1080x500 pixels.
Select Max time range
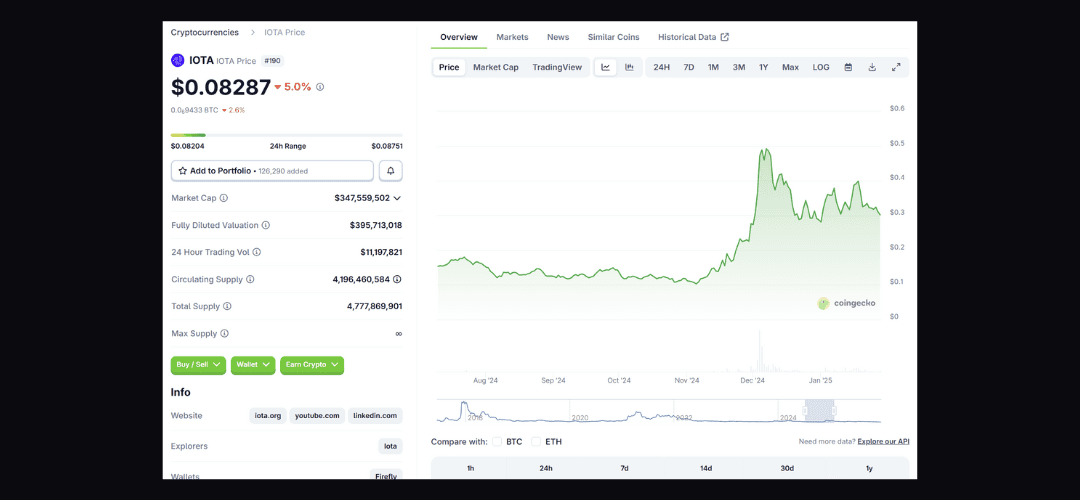(791, 67)
